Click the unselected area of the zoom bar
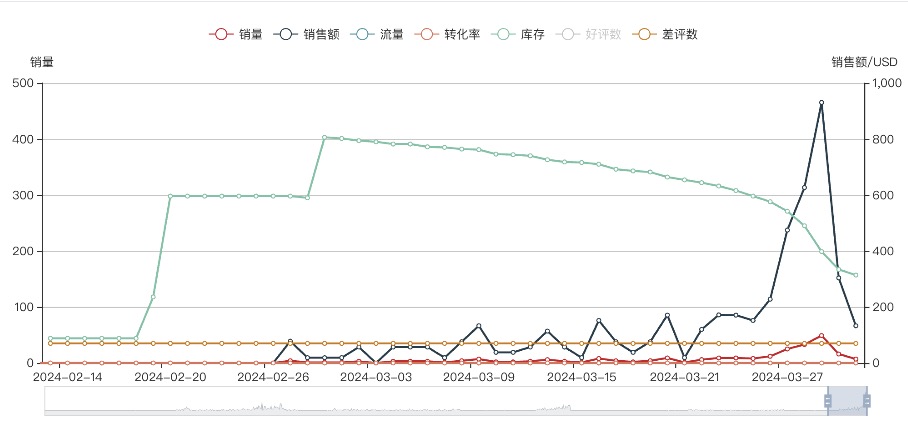 pyautogui.click(x=400, y=400)
